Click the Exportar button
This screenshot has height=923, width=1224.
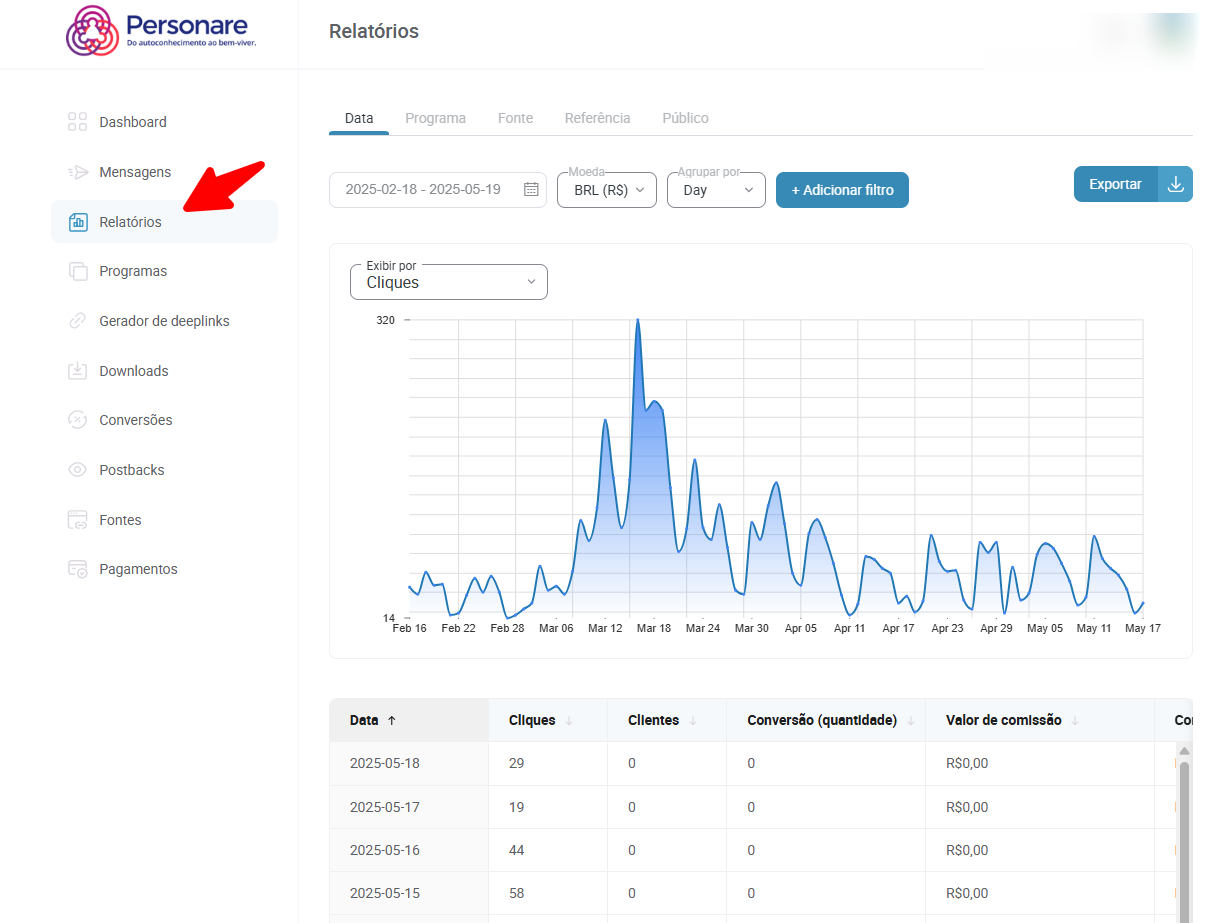tap(1115, 184)
